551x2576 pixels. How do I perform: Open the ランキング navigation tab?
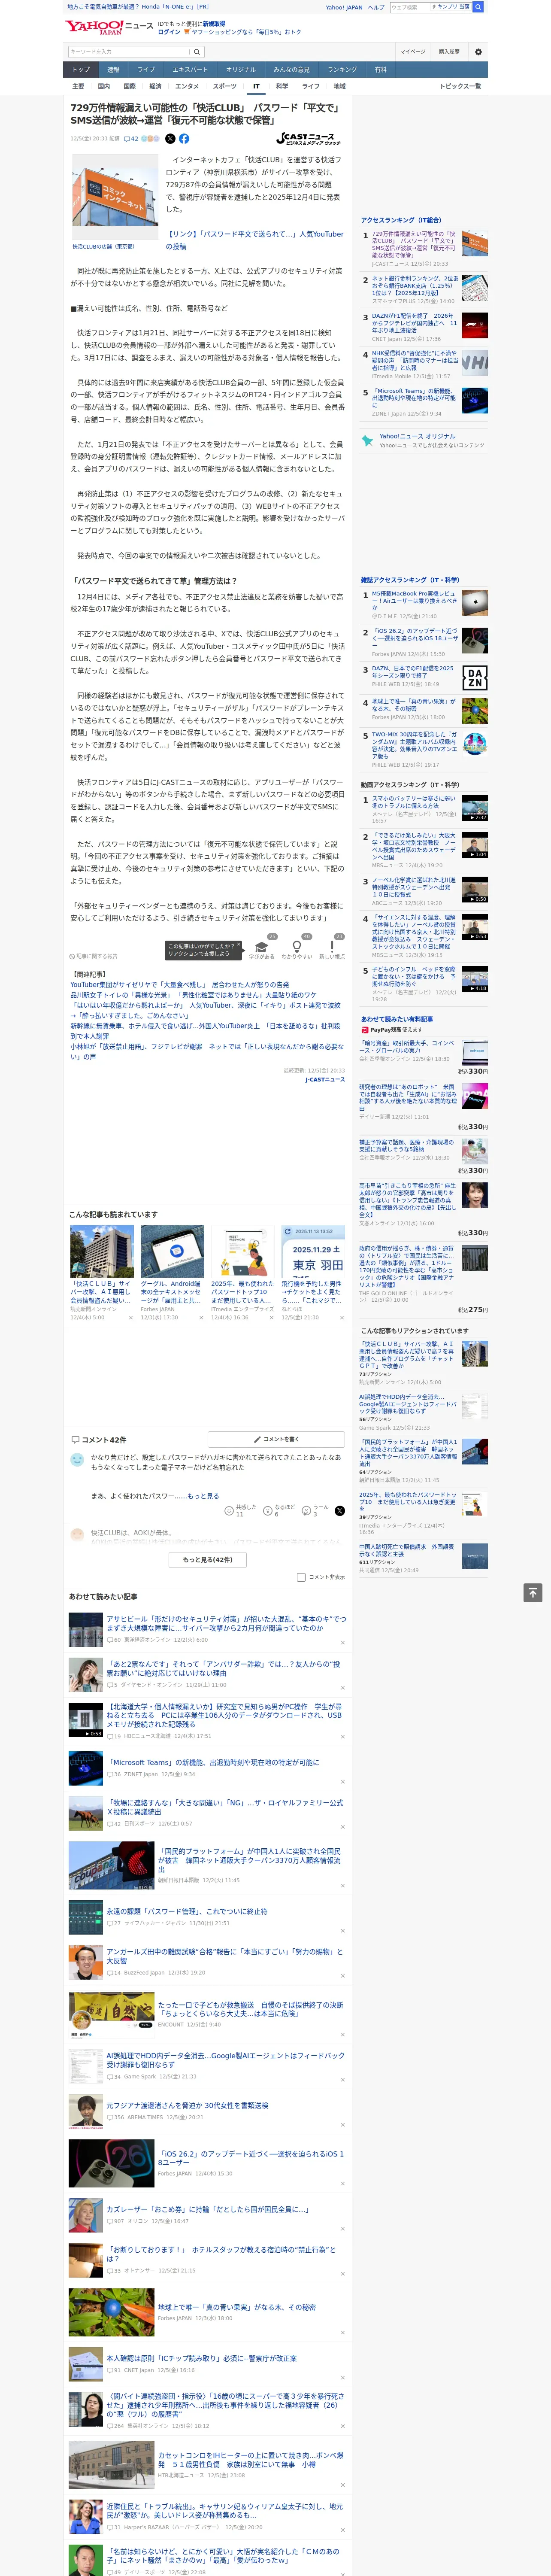[x=342, y=70]
